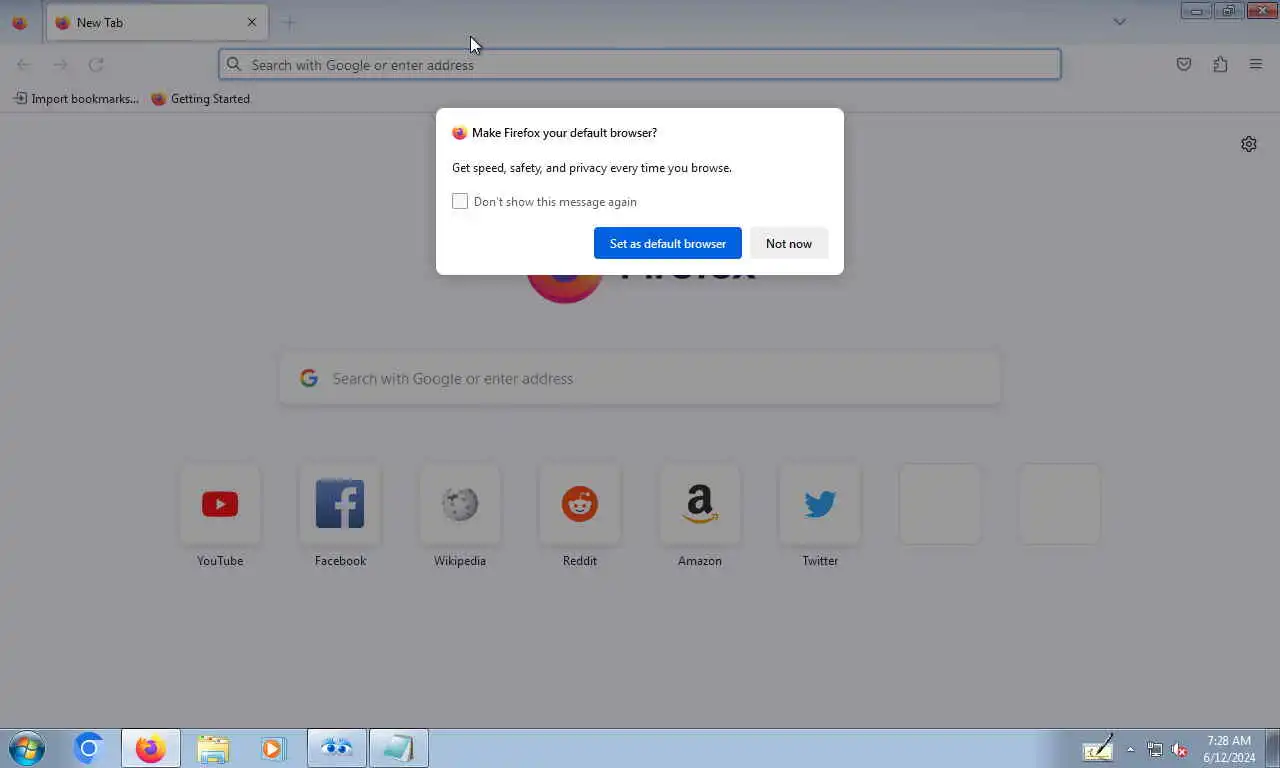The width and height of the screenshot is (1280, 768).
Task: Click Show desktop strip at taskbar end
Action: (x=1273, y=748)
